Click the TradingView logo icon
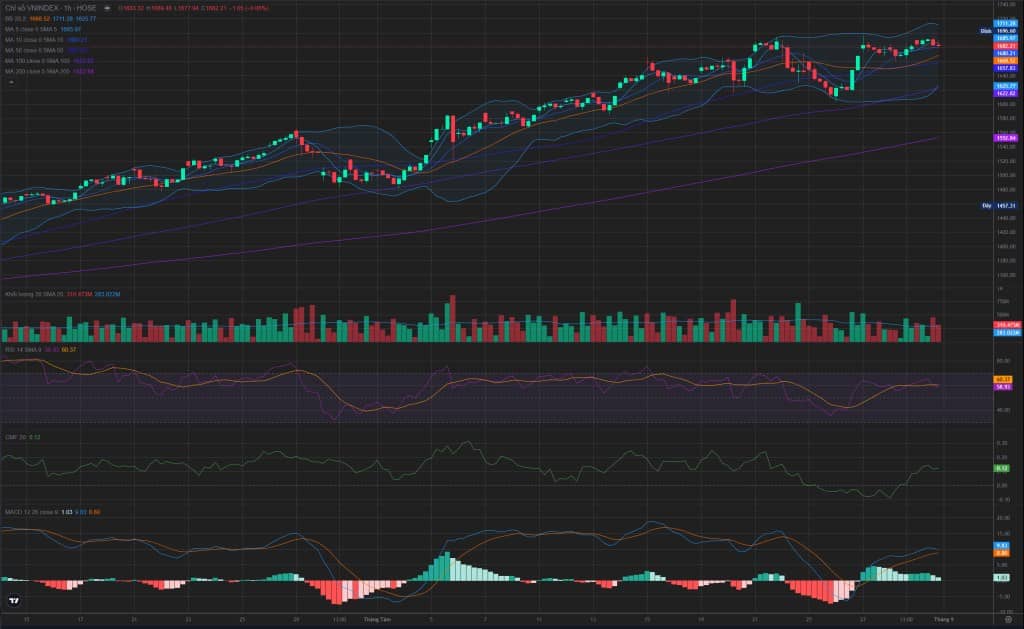The image size is (1024, 629). (14, 600)
